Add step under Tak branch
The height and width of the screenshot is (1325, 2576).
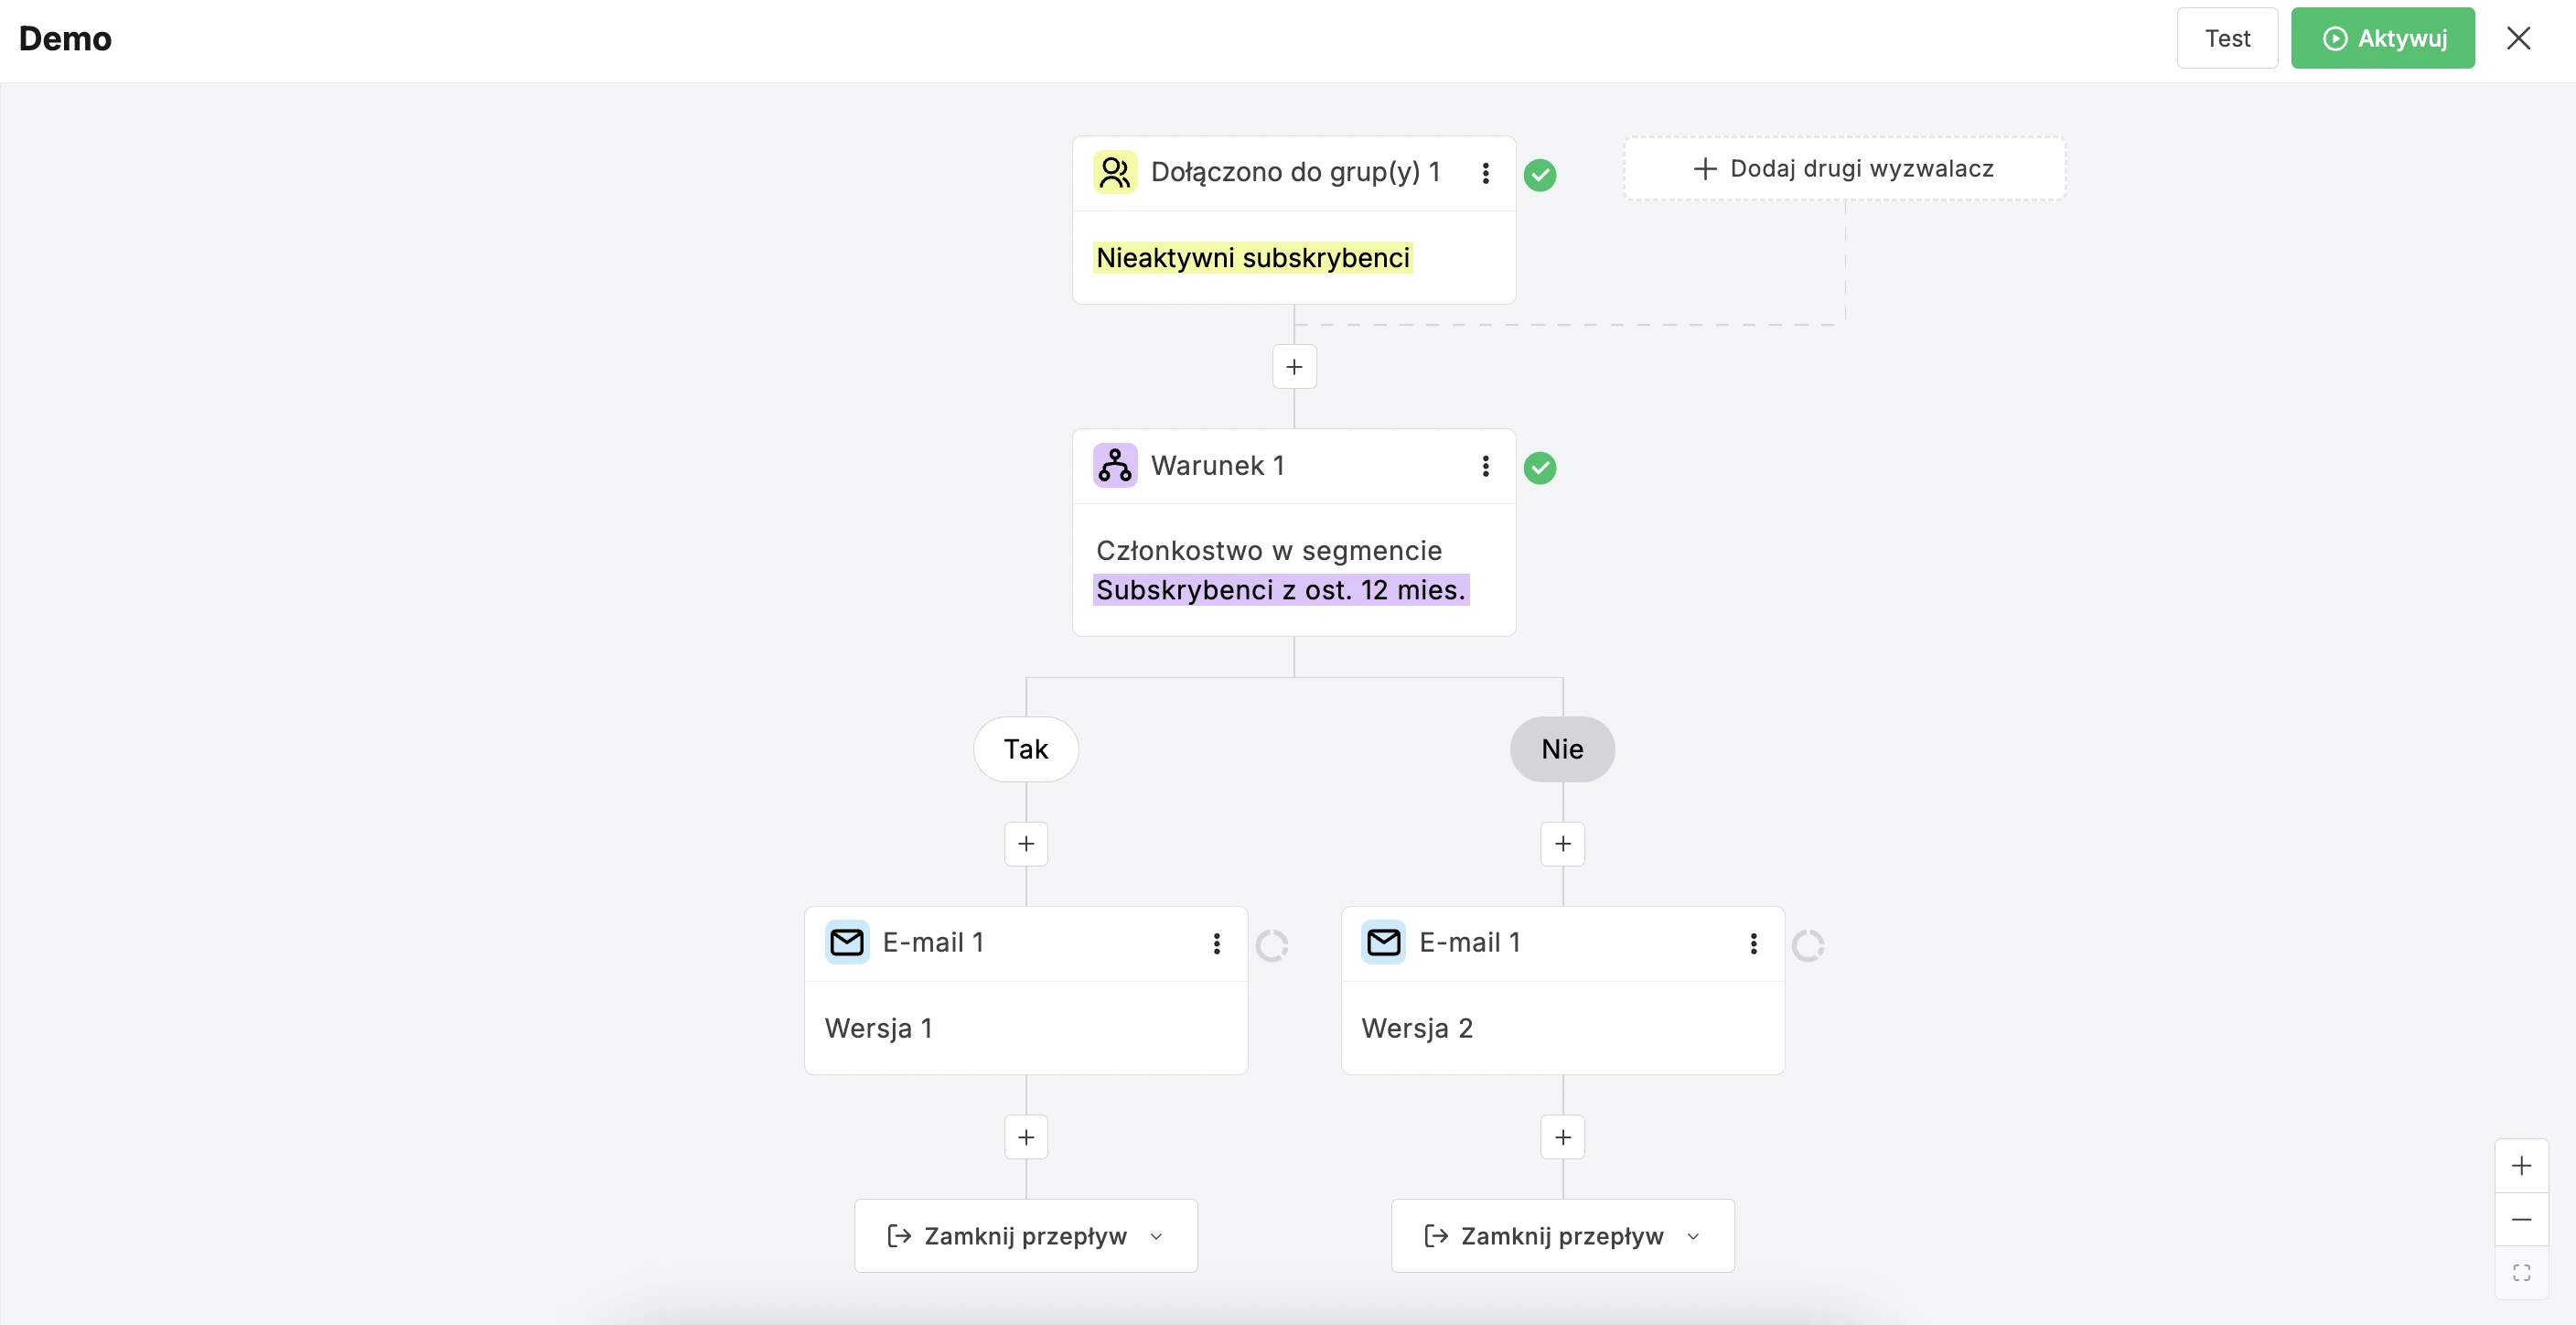coord(1026,844)
